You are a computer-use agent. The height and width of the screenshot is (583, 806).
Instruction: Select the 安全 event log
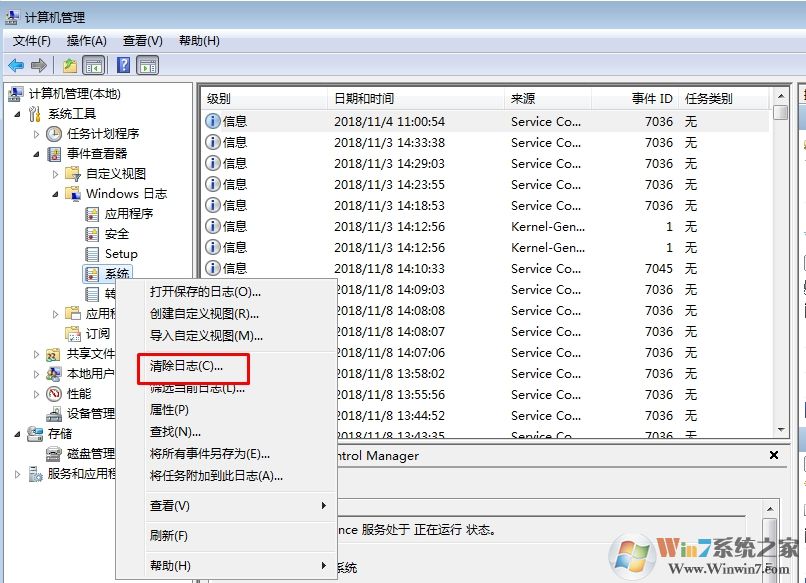tap(116, 233)
